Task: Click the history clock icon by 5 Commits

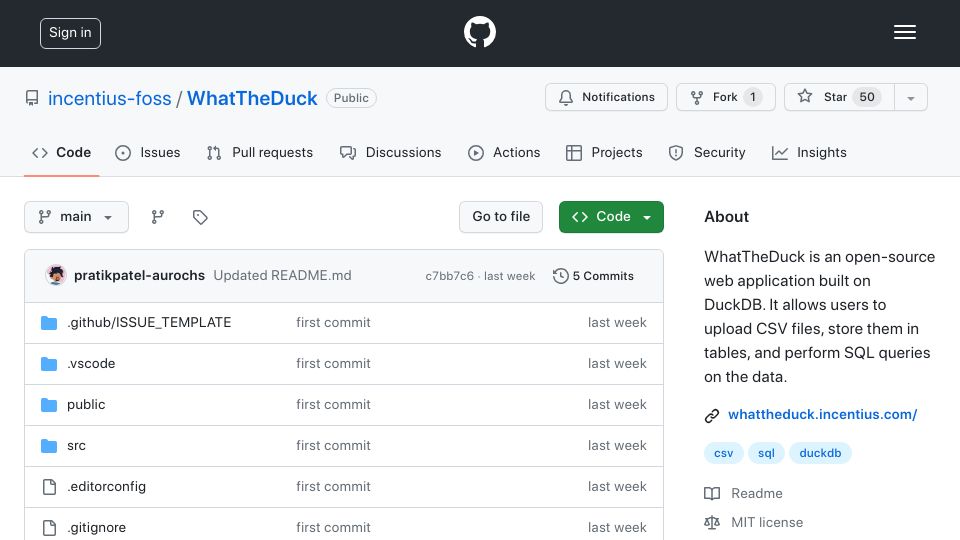Action: [560, 276]
